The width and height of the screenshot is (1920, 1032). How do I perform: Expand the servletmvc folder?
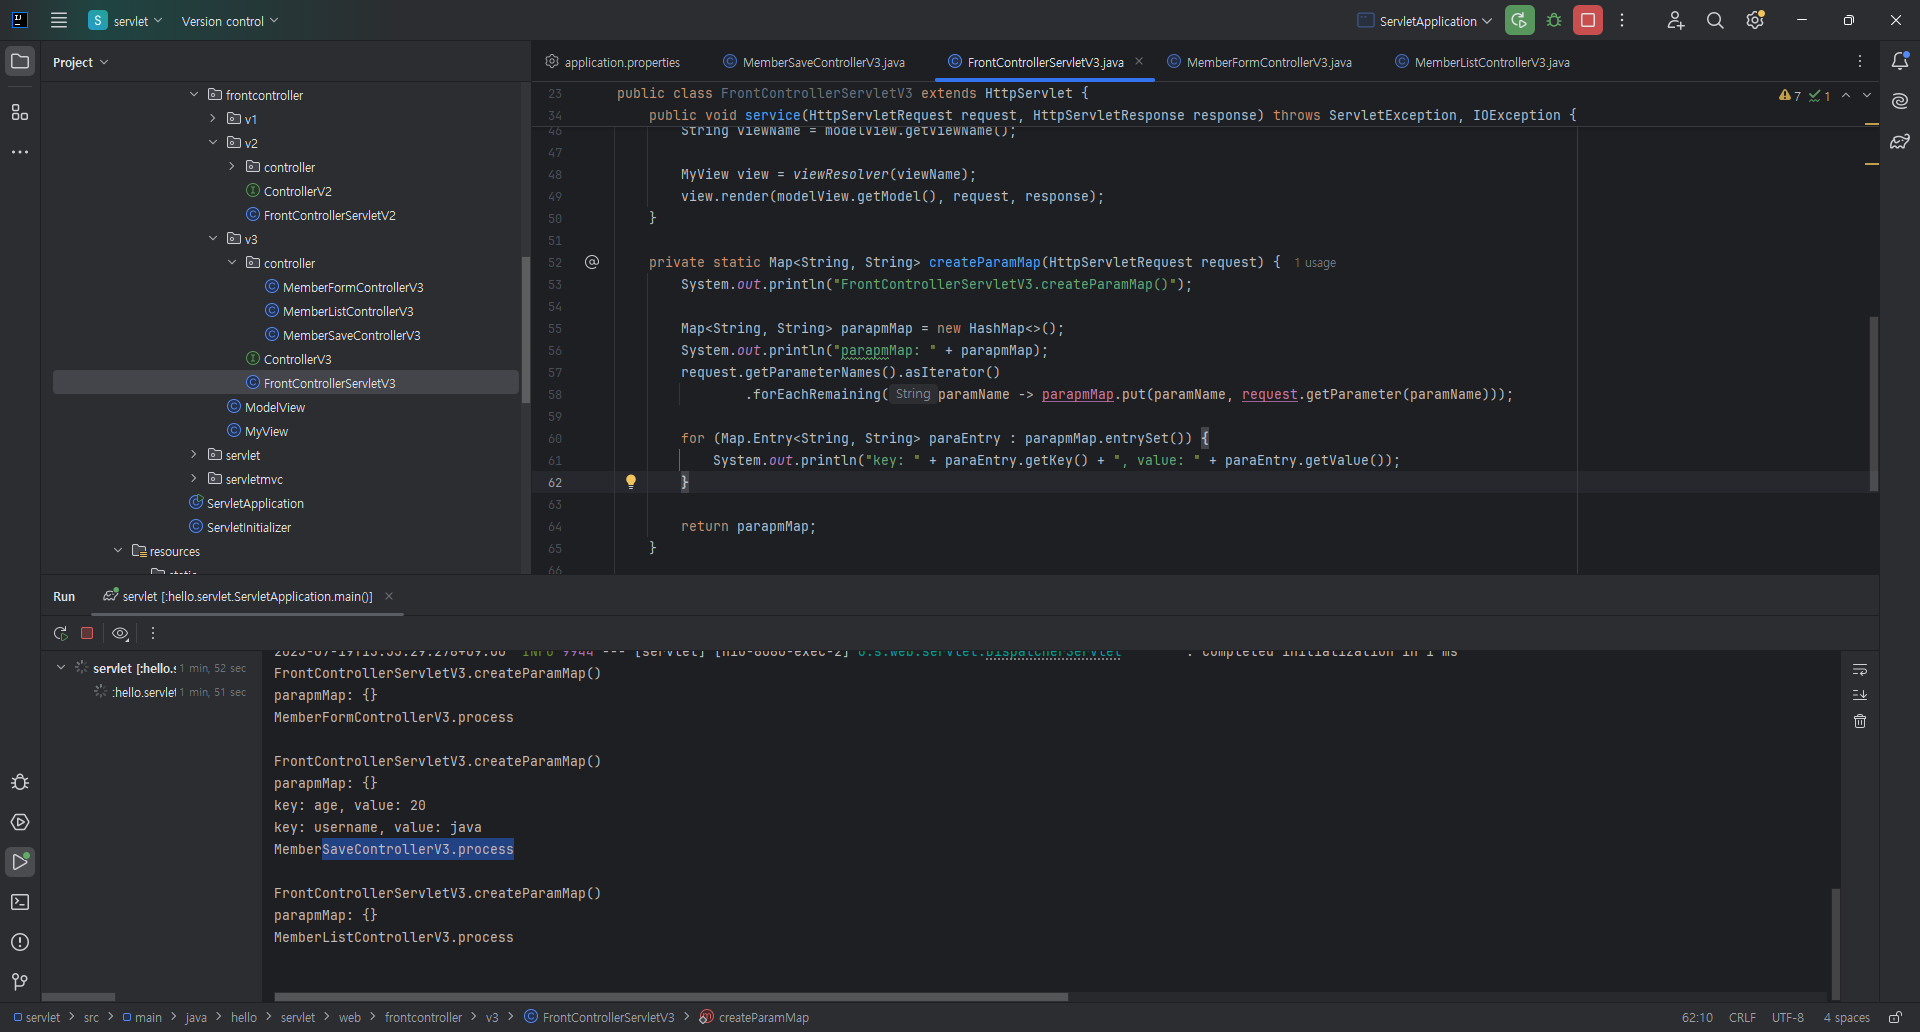(194, 479)
